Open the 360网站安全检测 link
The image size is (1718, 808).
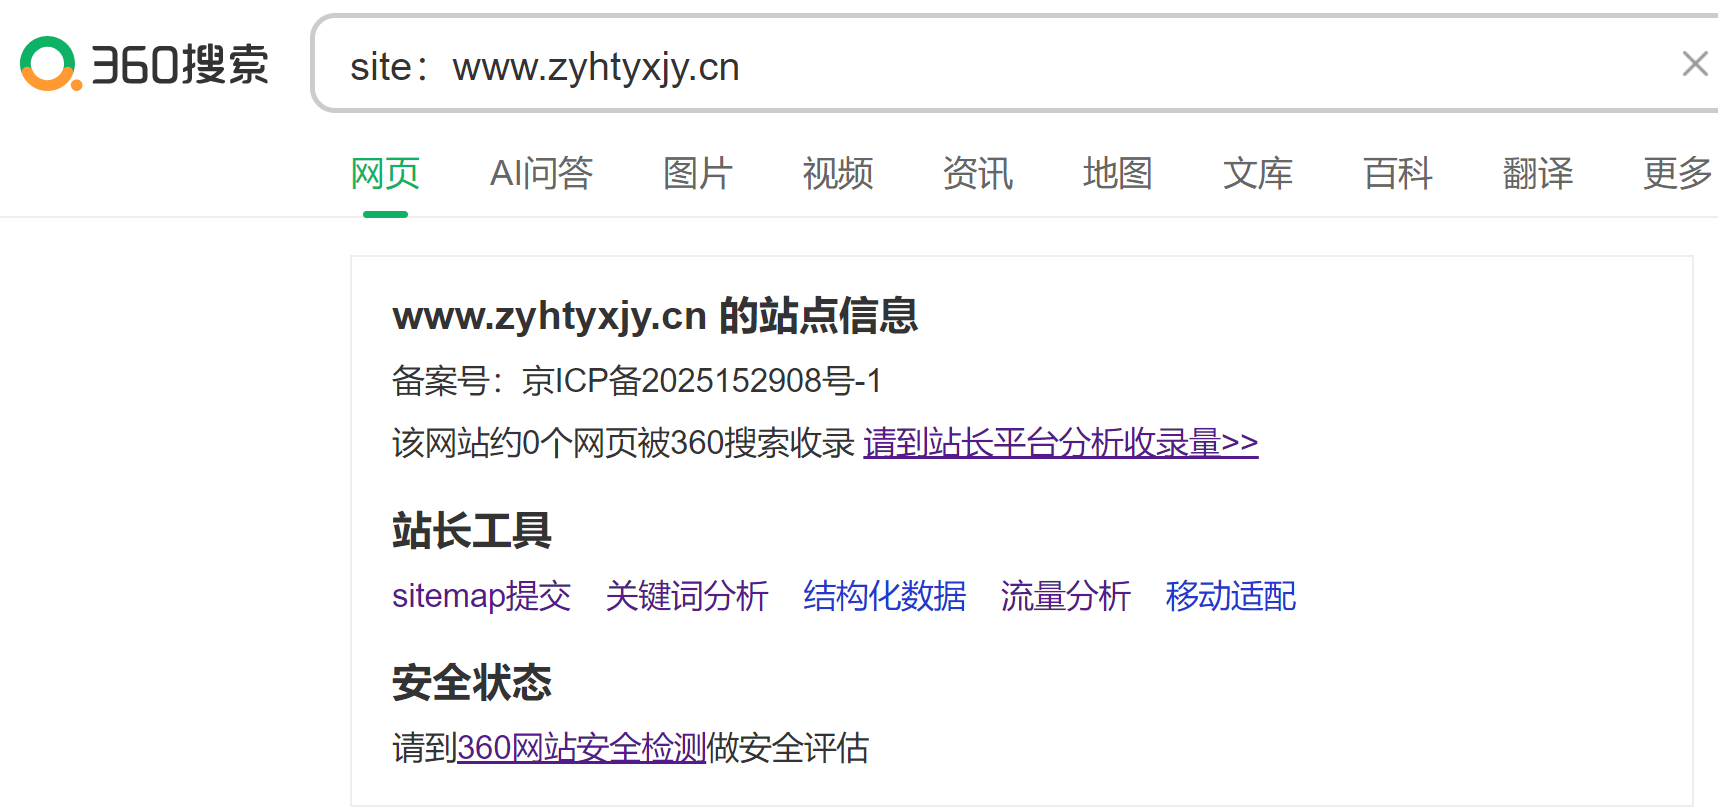582,748
